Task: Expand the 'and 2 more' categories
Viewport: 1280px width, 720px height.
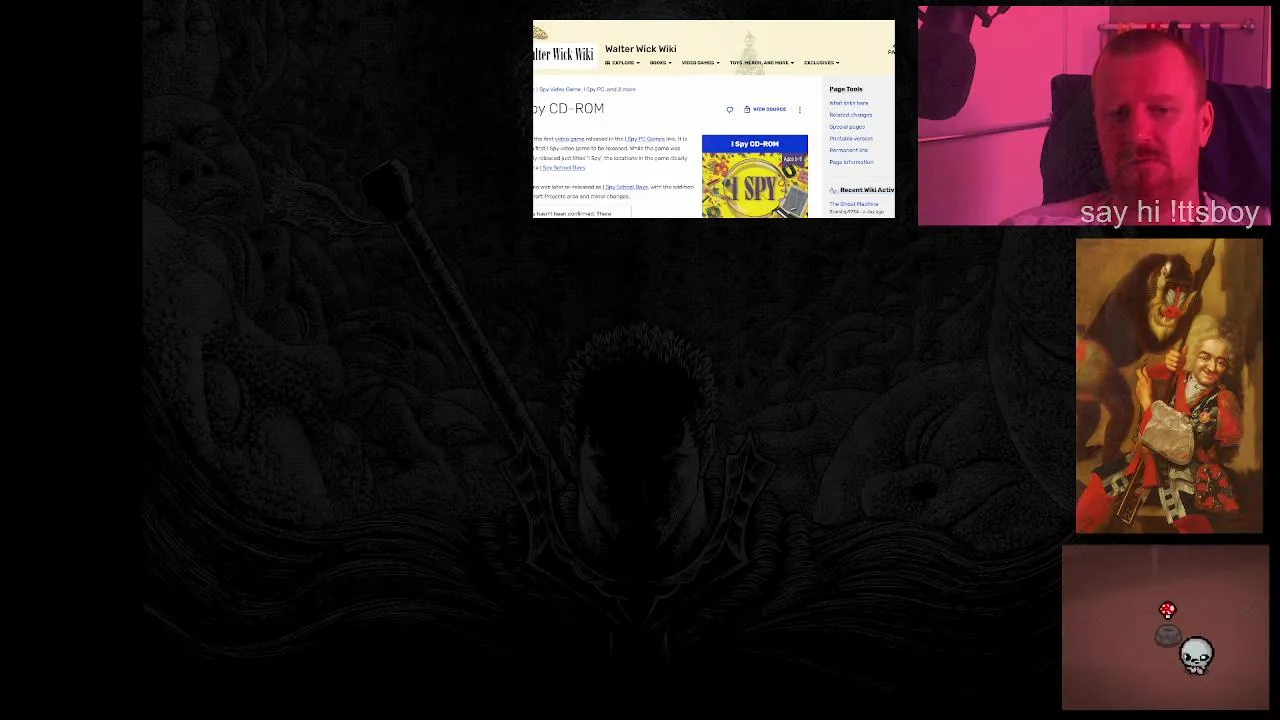Action: (x=622, y=89)
